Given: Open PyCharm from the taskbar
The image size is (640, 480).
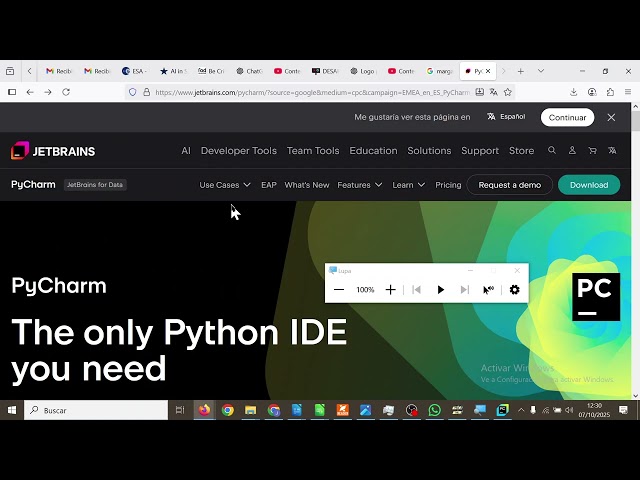Looking at the screenshot, I should point(502,410).
